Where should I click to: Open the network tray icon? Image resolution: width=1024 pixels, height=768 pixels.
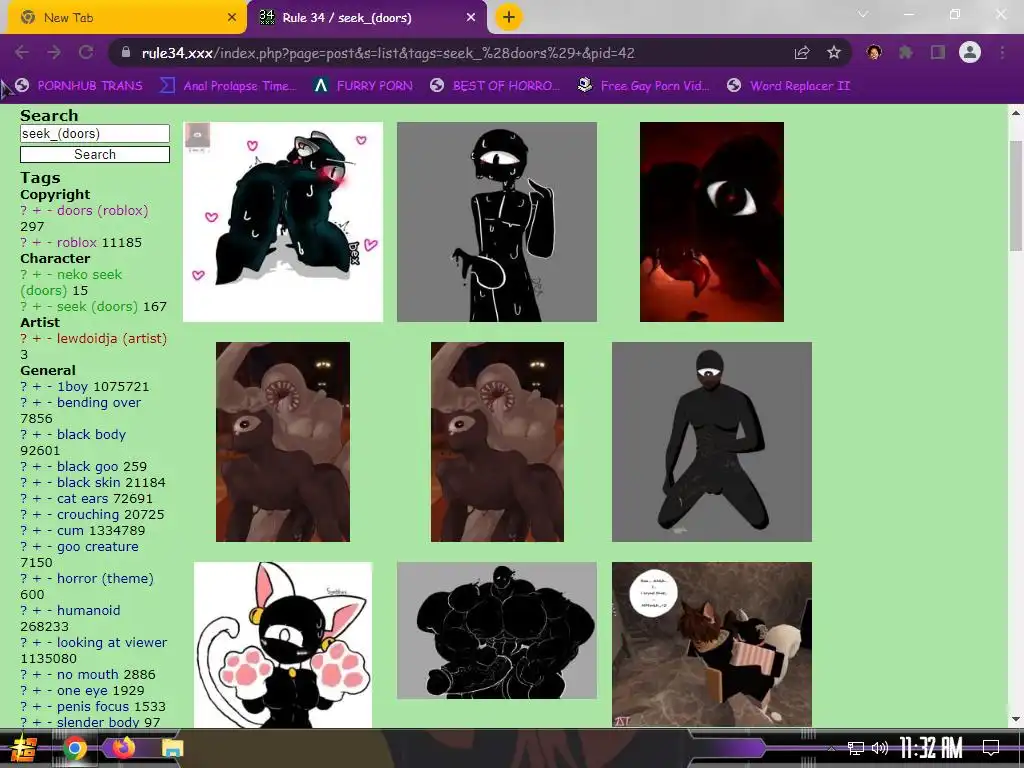click(856, 748)
